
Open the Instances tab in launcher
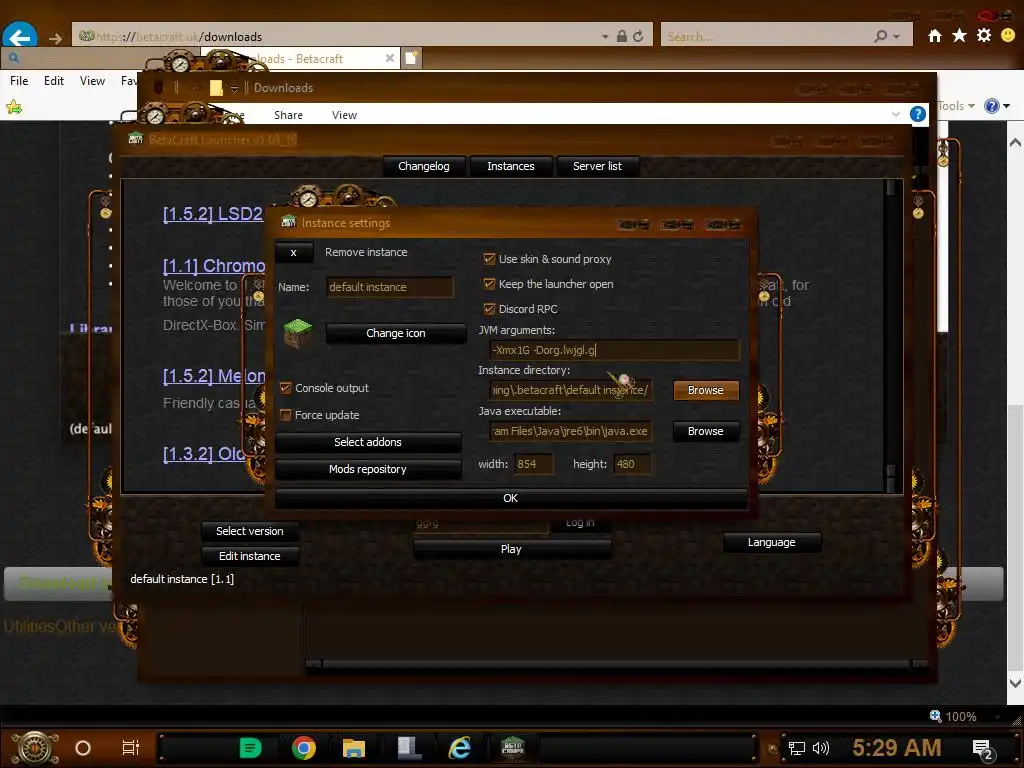511,166
